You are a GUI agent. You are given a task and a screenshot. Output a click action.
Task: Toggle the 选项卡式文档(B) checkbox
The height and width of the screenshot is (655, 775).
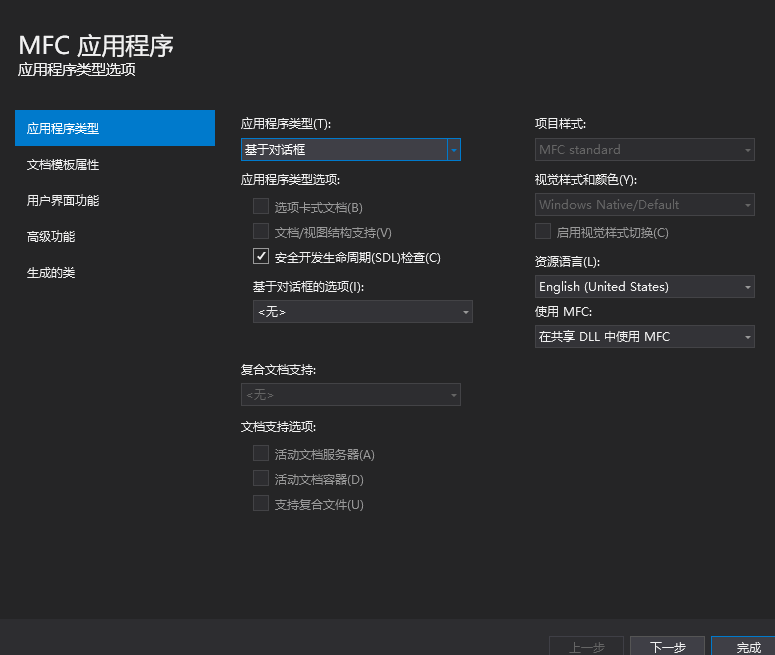(261, 206)
